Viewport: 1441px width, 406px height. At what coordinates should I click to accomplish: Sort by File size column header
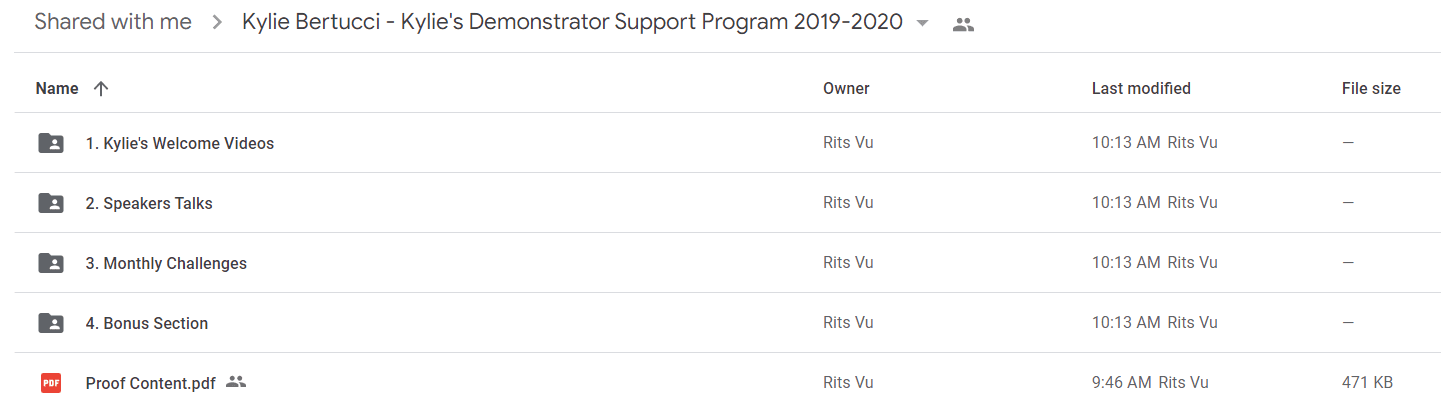[x=1371, y=88]
